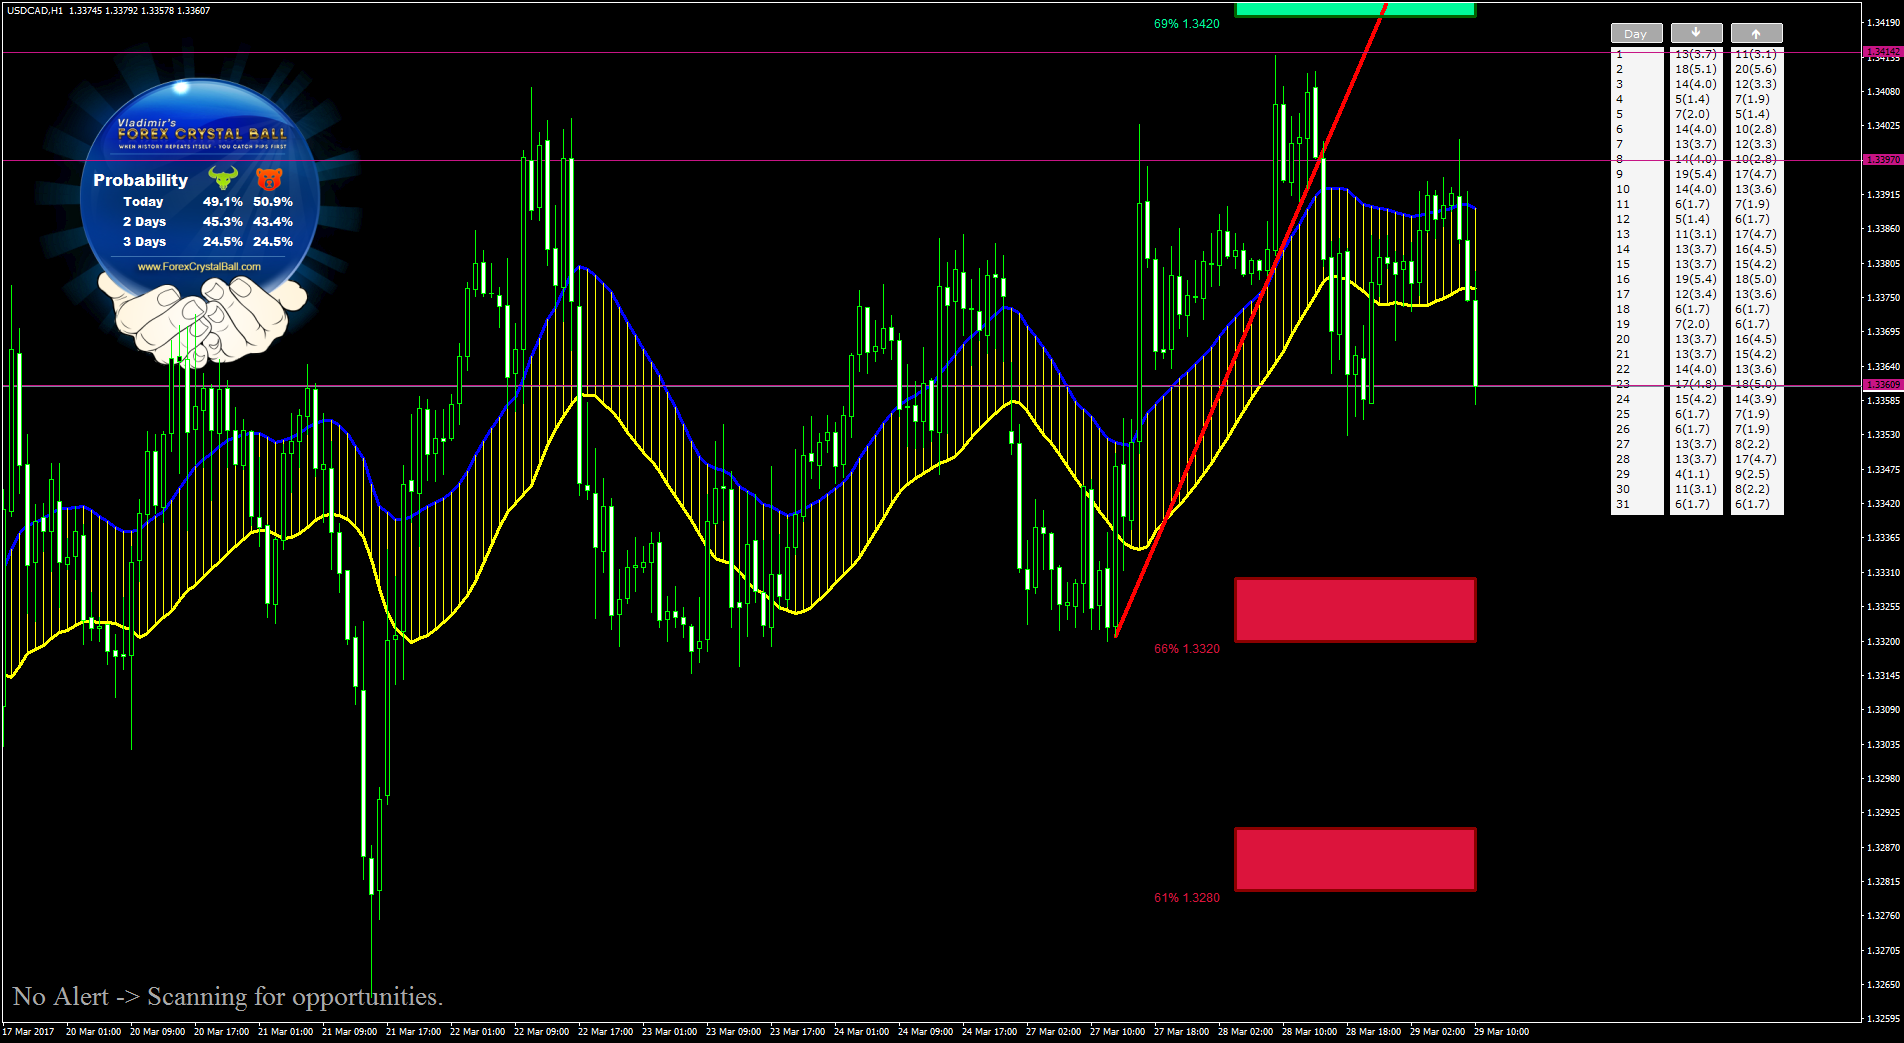
Task: Select the red diagonal trendline
Action: [x=1250, y=322]
